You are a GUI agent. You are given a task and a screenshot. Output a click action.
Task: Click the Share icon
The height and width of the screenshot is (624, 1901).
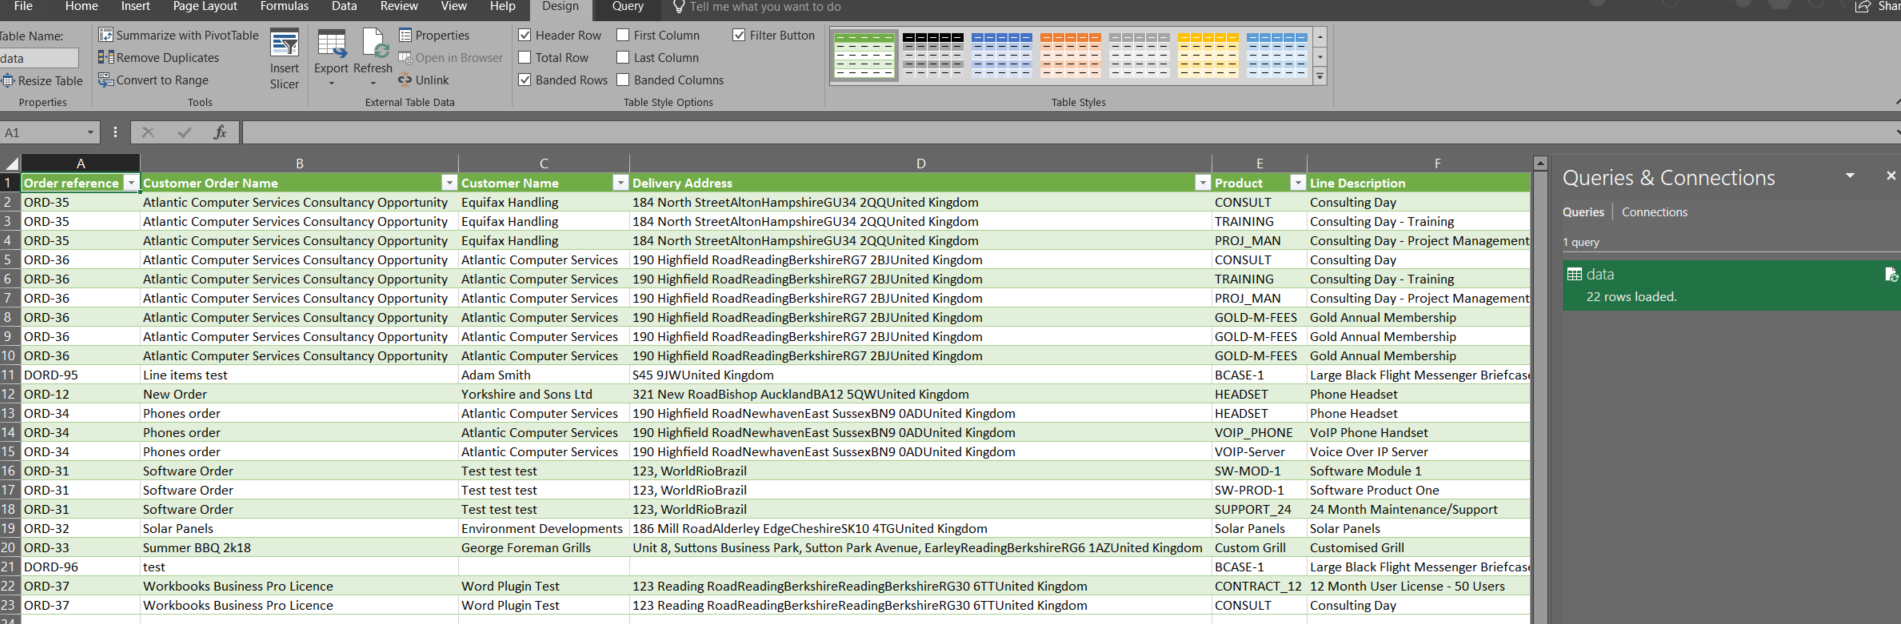pos(1863,7)
